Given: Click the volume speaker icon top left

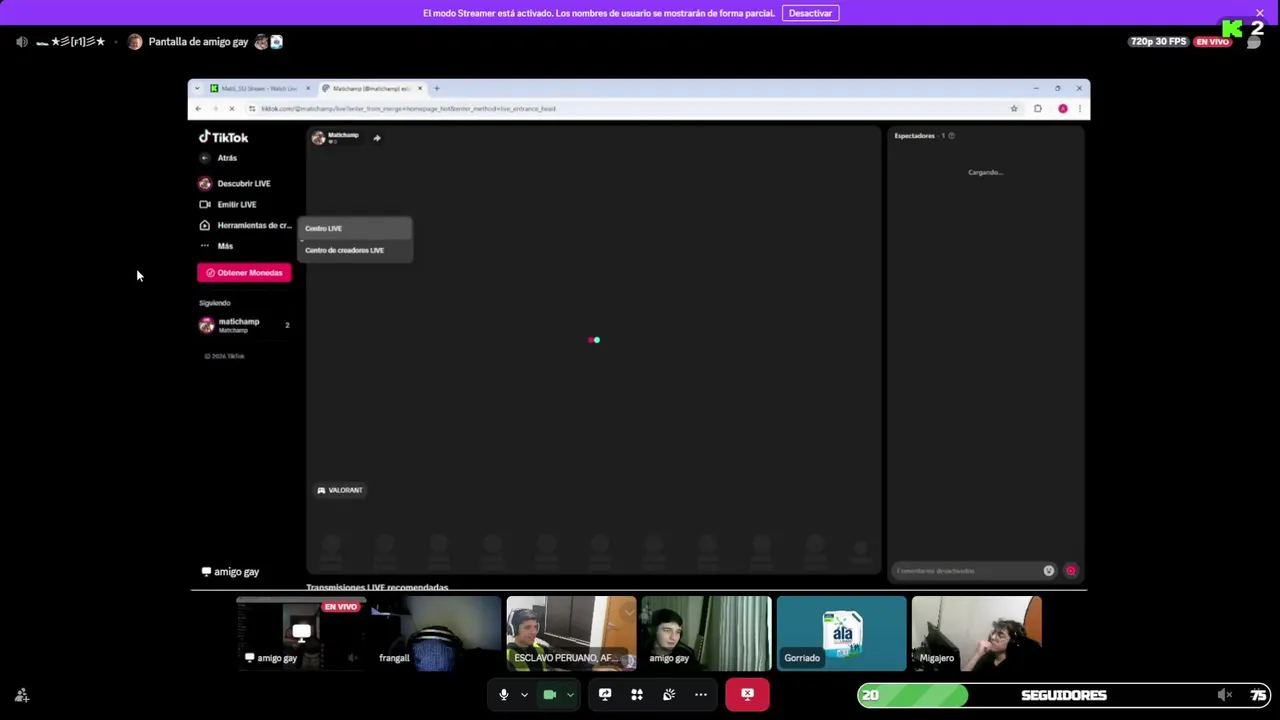Looking at the screenshot, I should click(22, 42).
